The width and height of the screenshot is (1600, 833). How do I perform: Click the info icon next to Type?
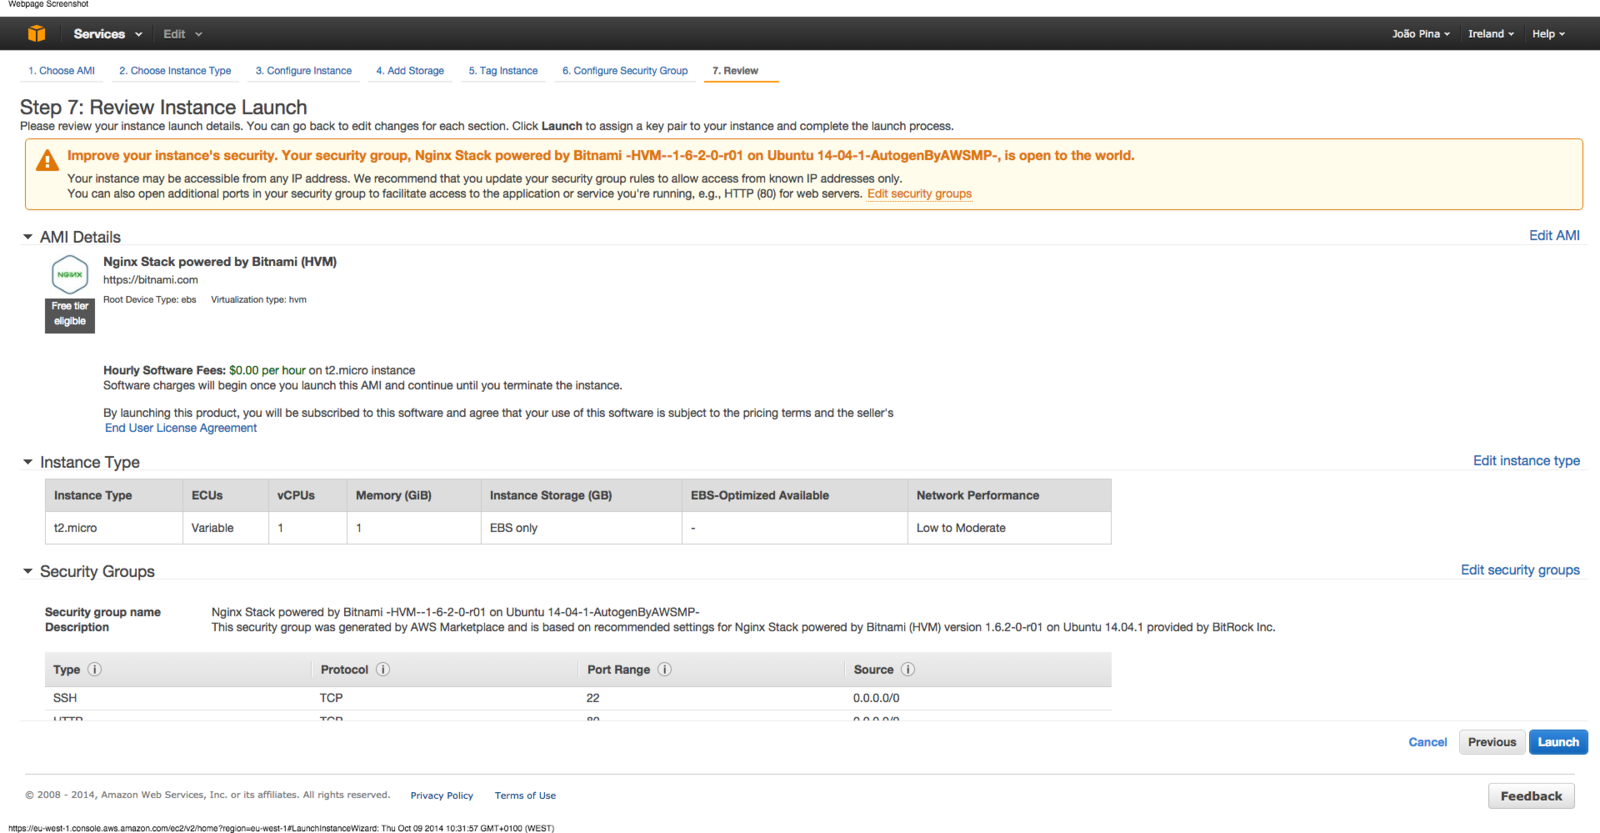pos(95,669)
